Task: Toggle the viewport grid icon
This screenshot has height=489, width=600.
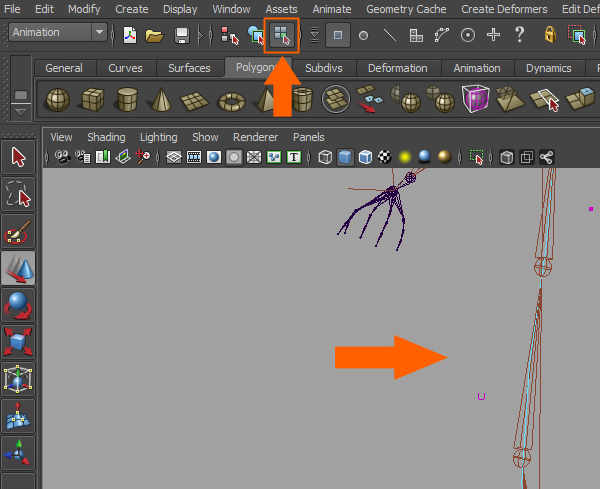Action: point(174,157)
